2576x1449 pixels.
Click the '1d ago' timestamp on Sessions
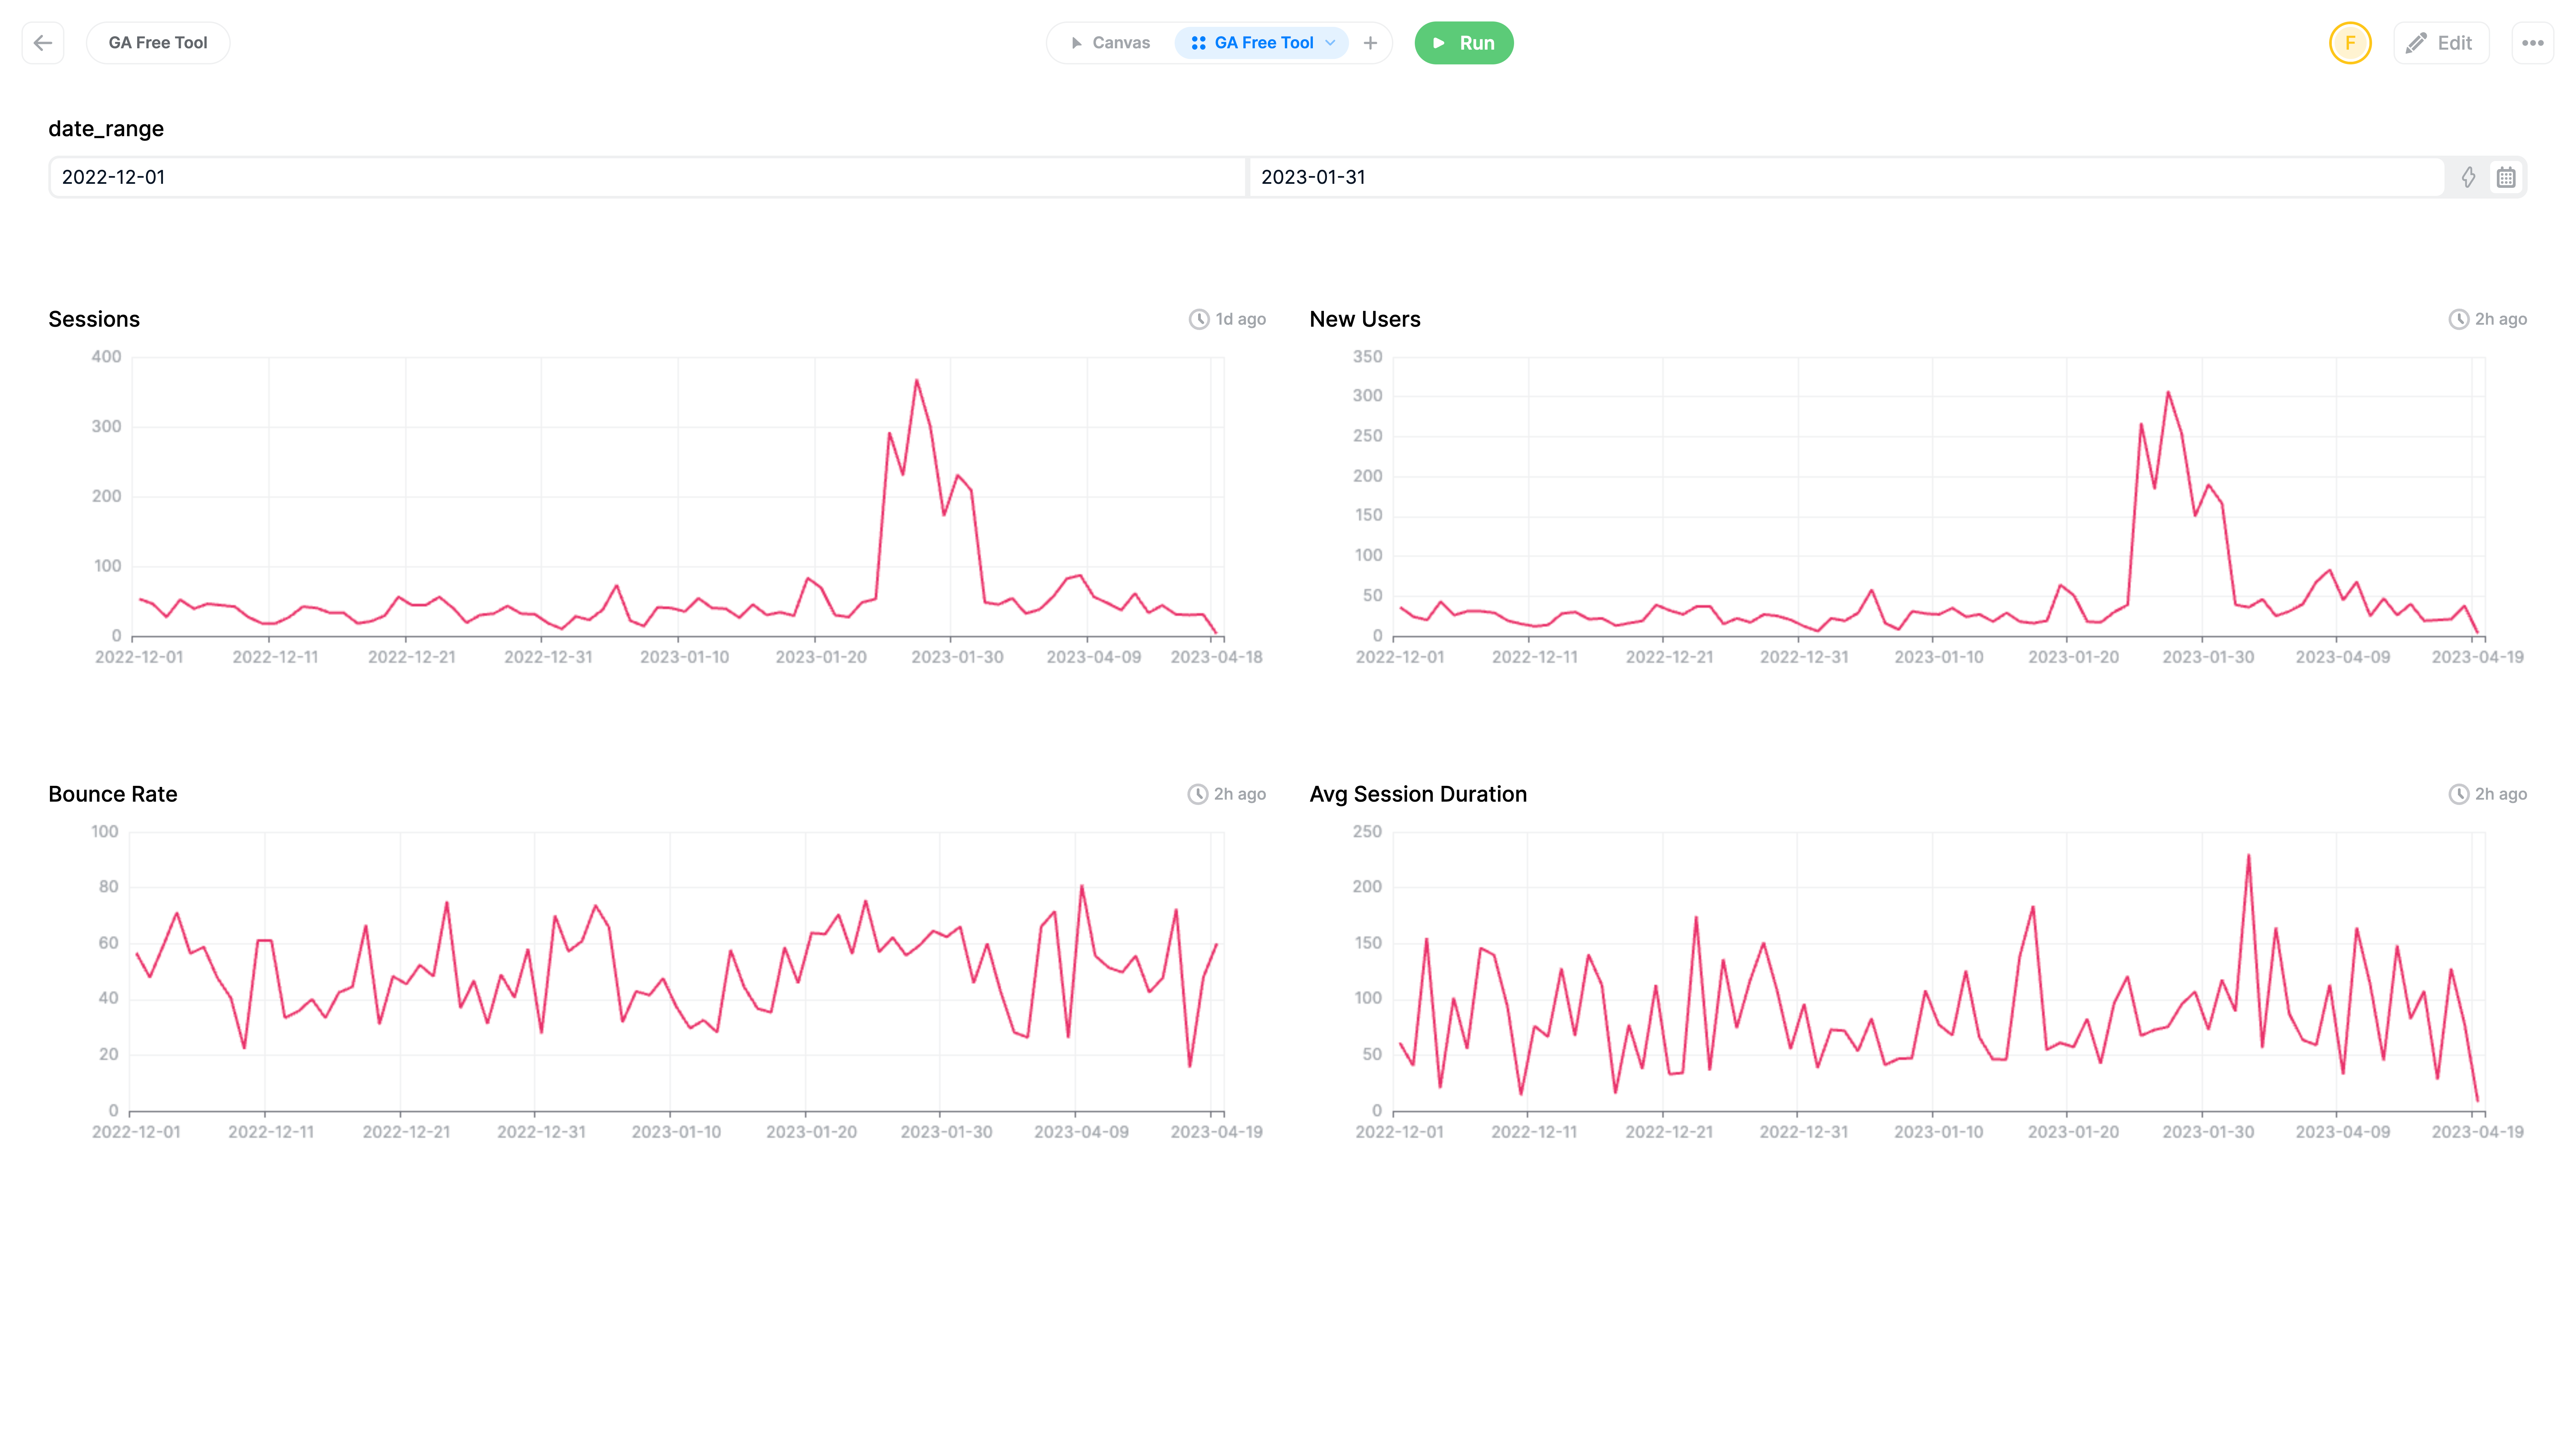[x=1241, y=319]
